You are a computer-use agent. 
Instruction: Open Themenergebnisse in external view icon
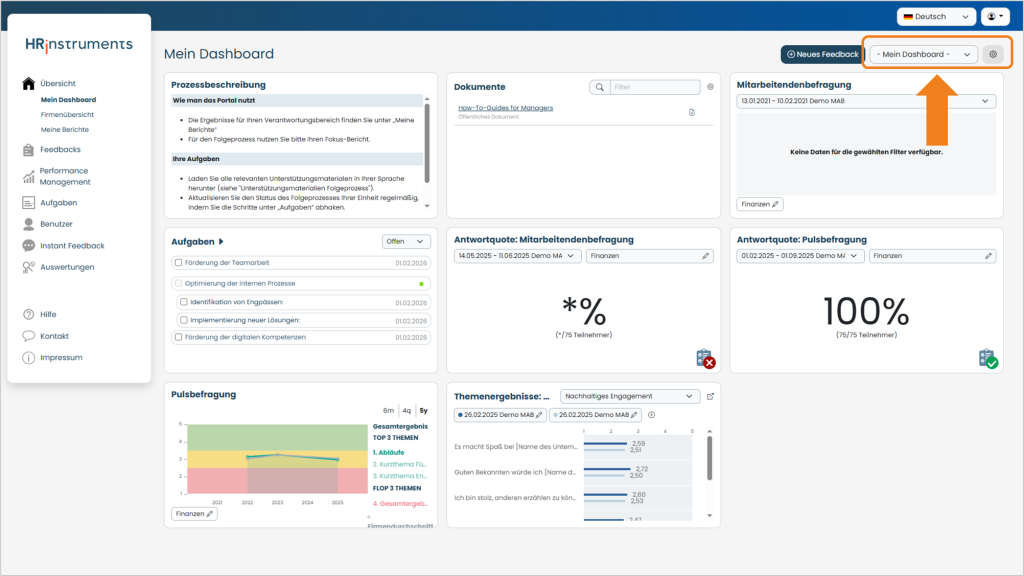pos(711,396)
